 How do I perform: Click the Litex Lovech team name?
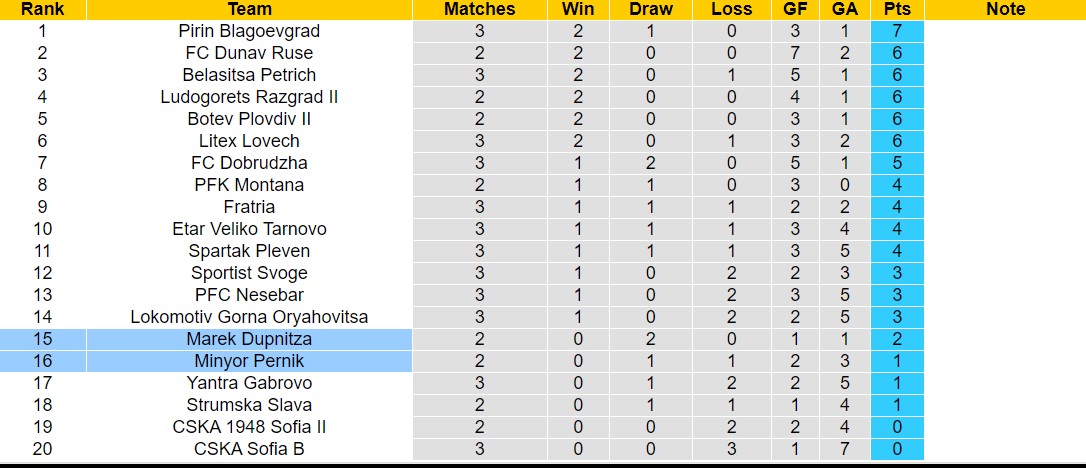click(x=249, y=141)
